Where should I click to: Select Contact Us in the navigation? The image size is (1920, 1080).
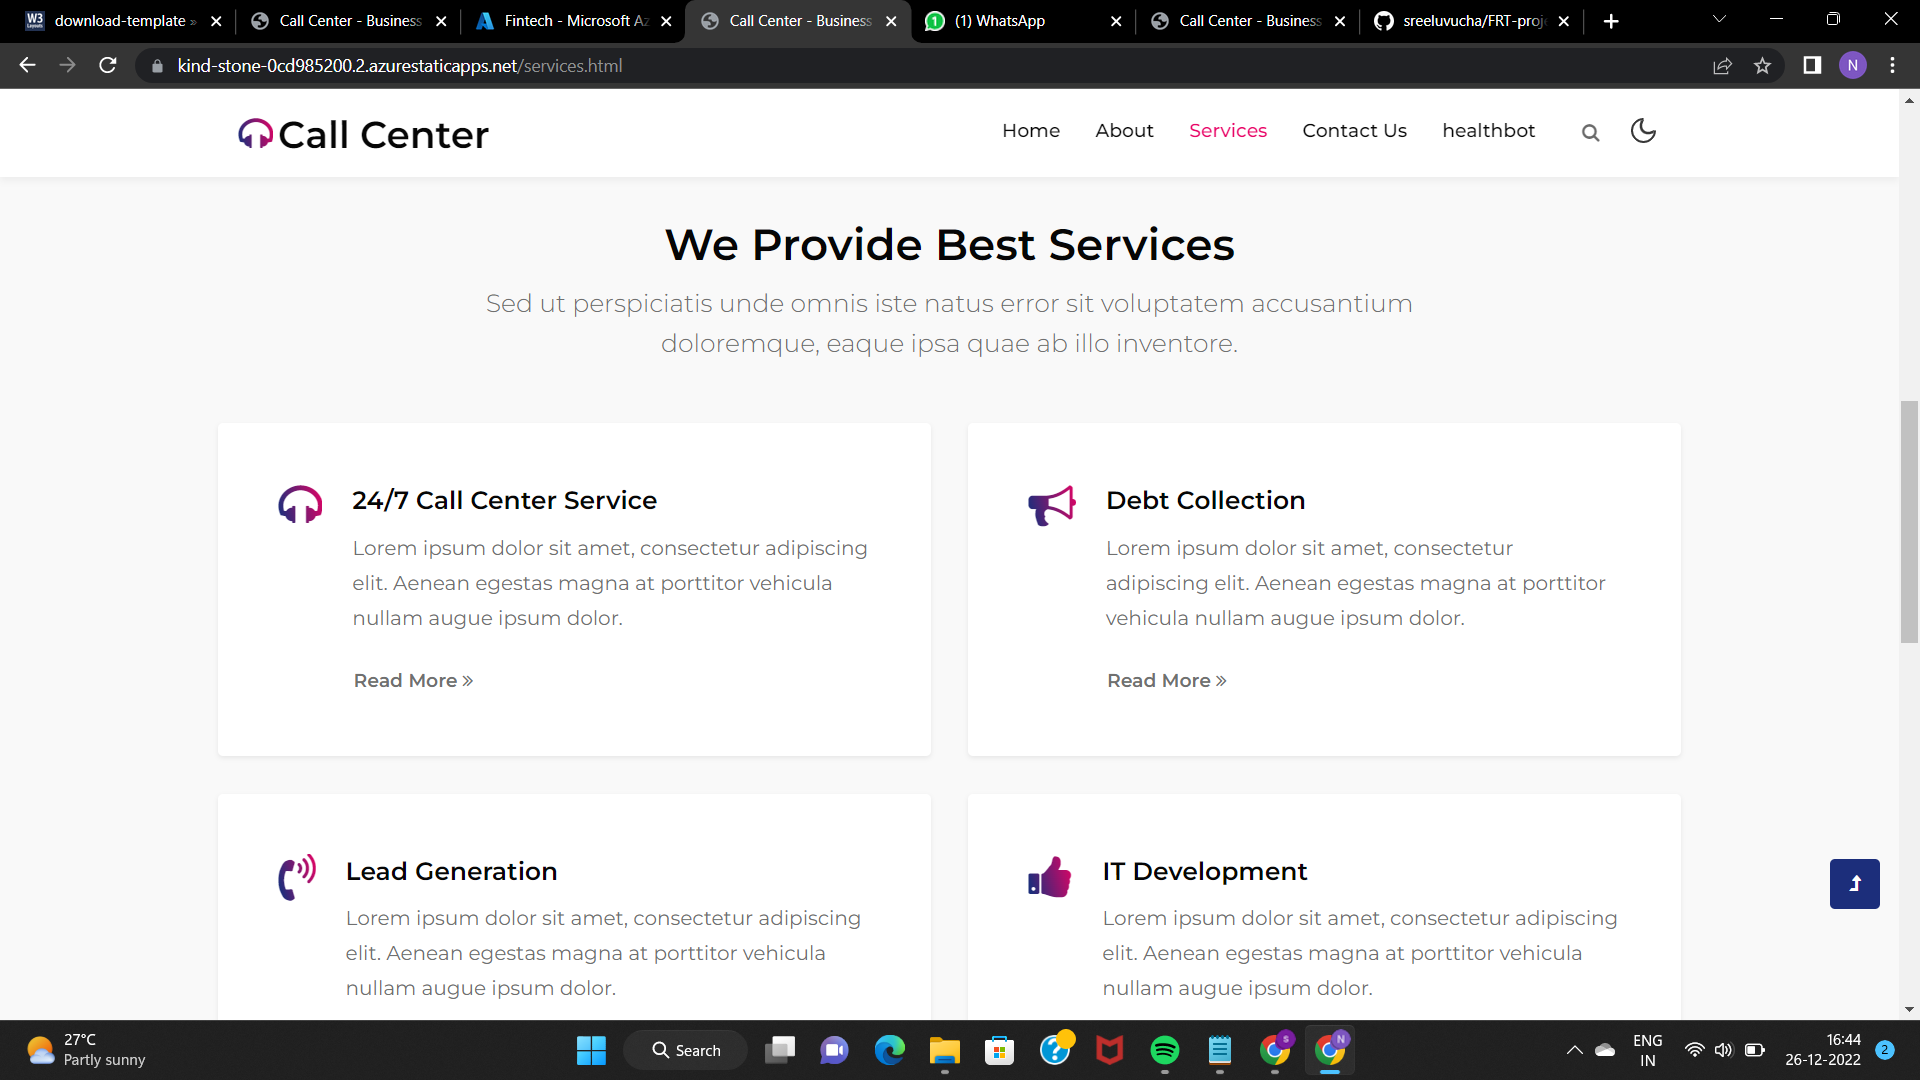click(1354, 131)
